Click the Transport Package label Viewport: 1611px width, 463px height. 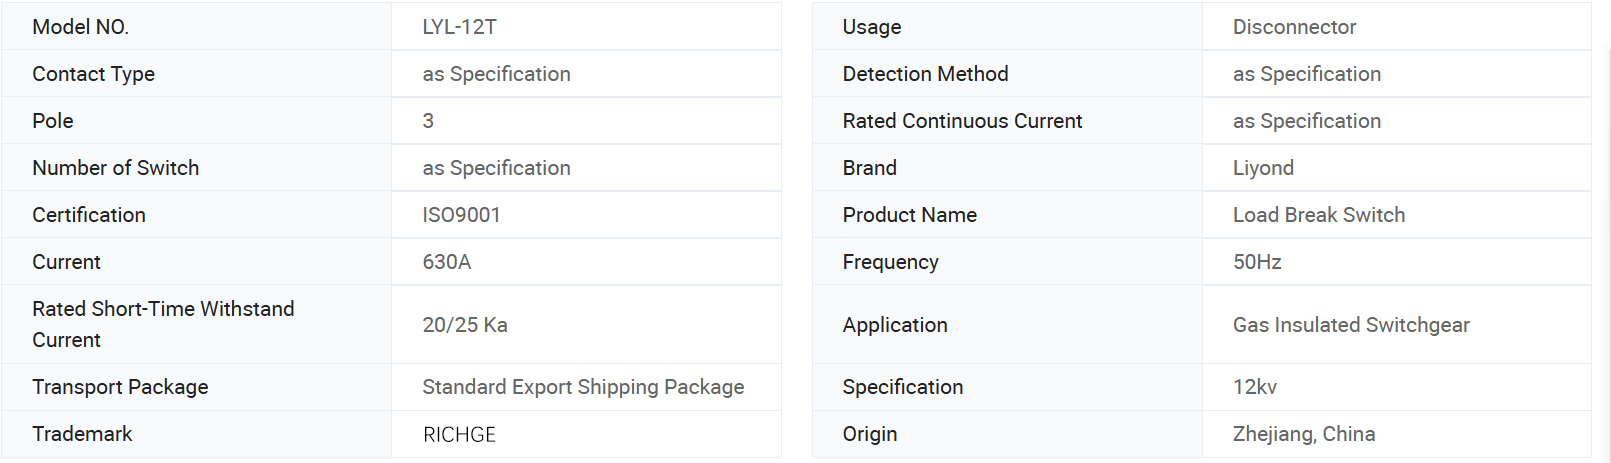tap(120, 387)
